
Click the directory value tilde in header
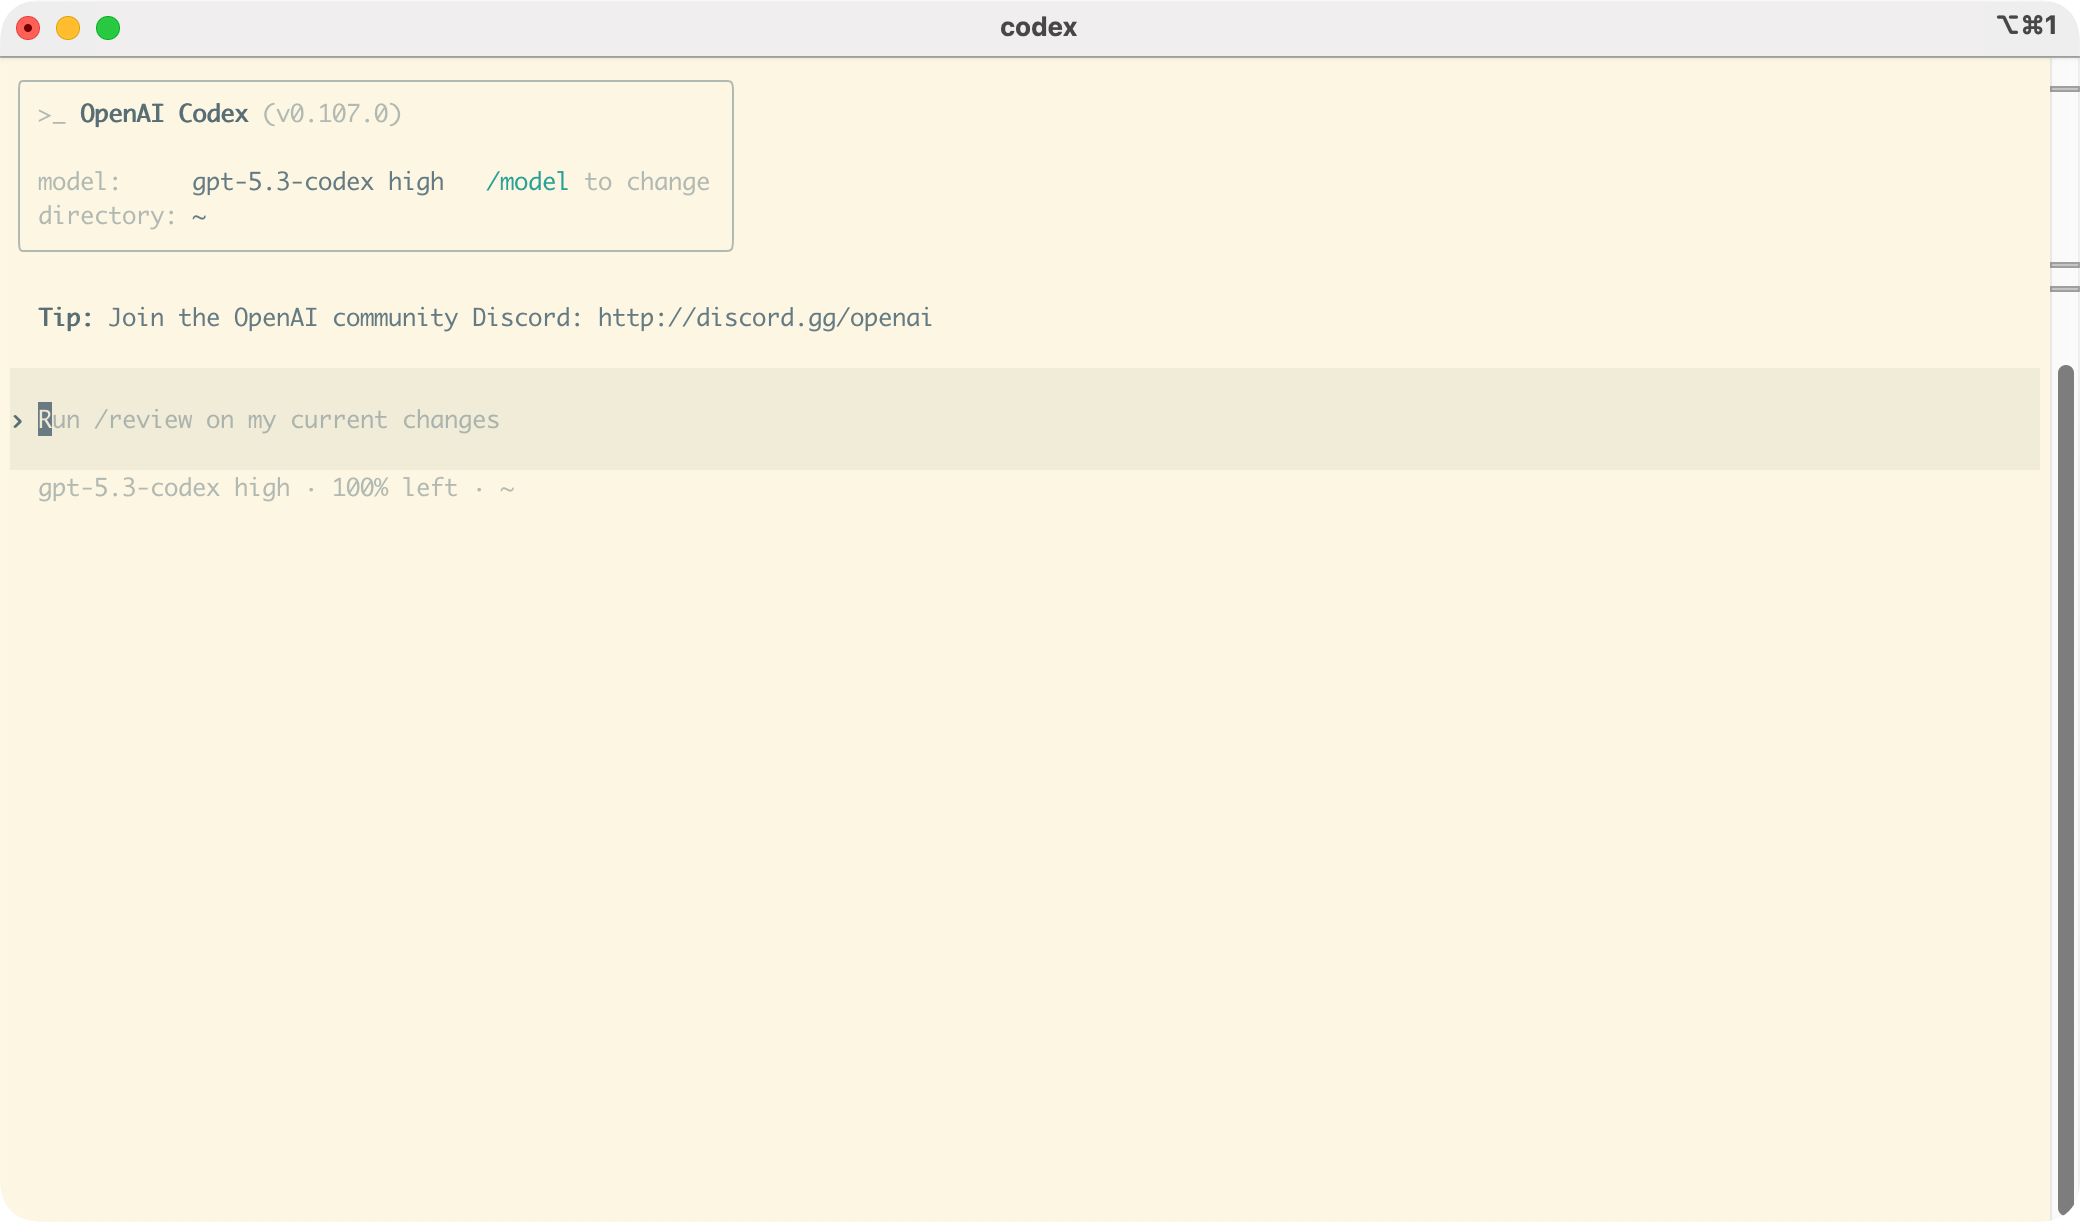coord(199,216)
